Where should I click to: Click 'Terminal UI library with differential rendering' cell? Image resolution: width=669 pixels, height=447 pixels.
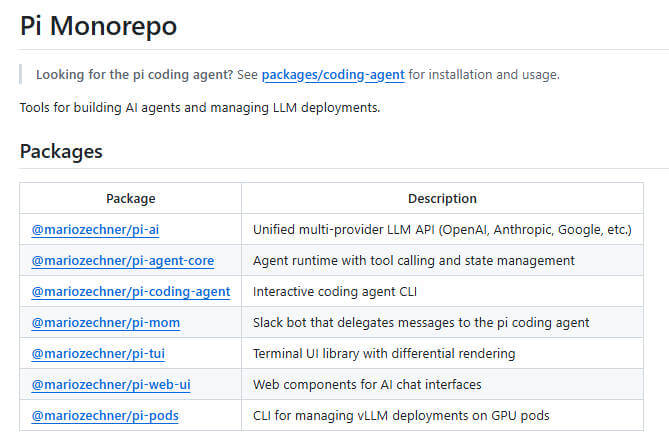[442, 354]
